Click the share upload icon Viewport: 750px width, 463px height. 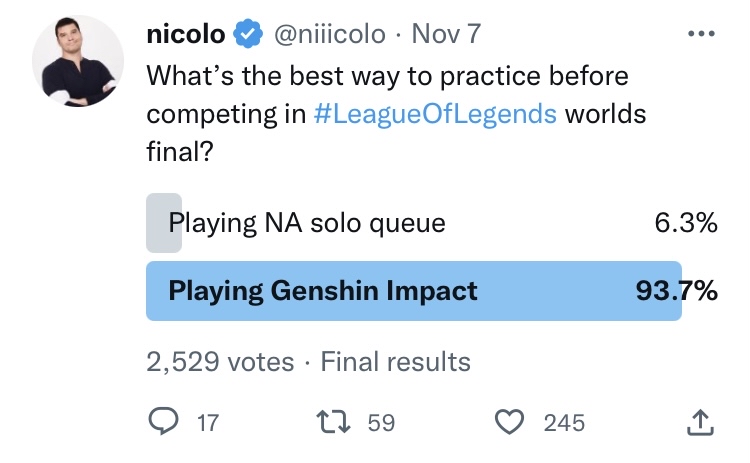pyautogui.click(x=699, y=424)
